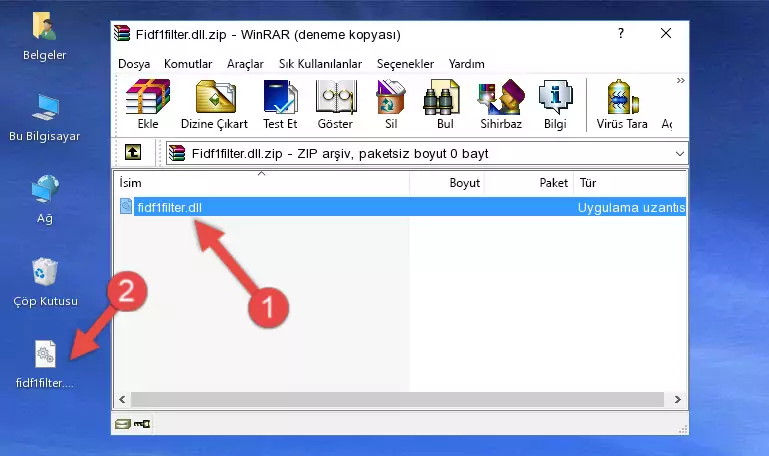Click the horizontal scrollbar track
The image size is (769, 456).
point(397,399)
